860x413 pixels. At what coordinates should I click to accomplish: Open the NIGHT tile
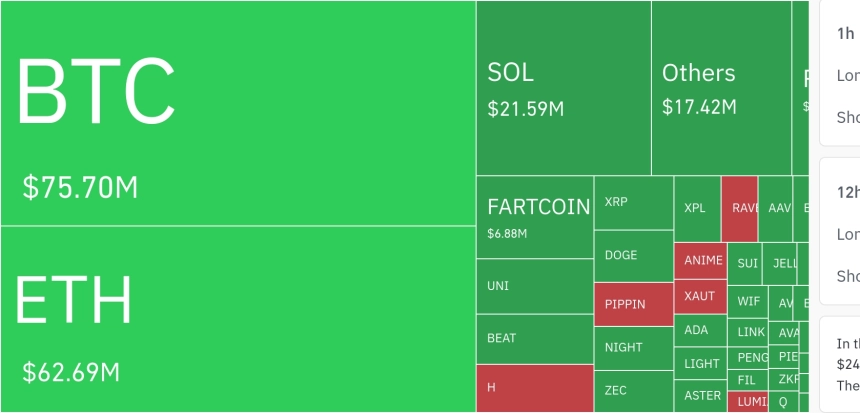click(634, 348)
